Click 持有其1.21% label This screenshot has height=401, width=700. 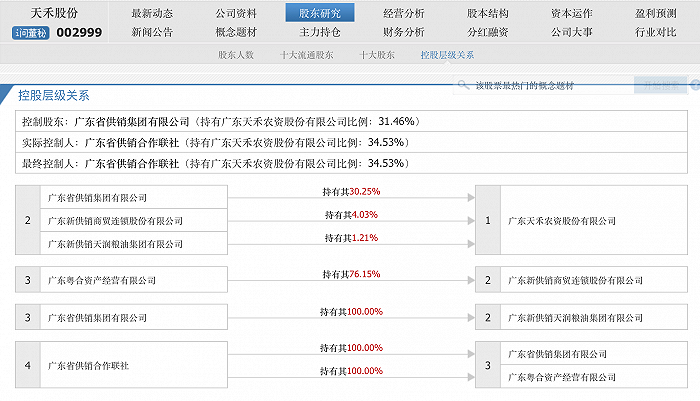tap(351, 238)
